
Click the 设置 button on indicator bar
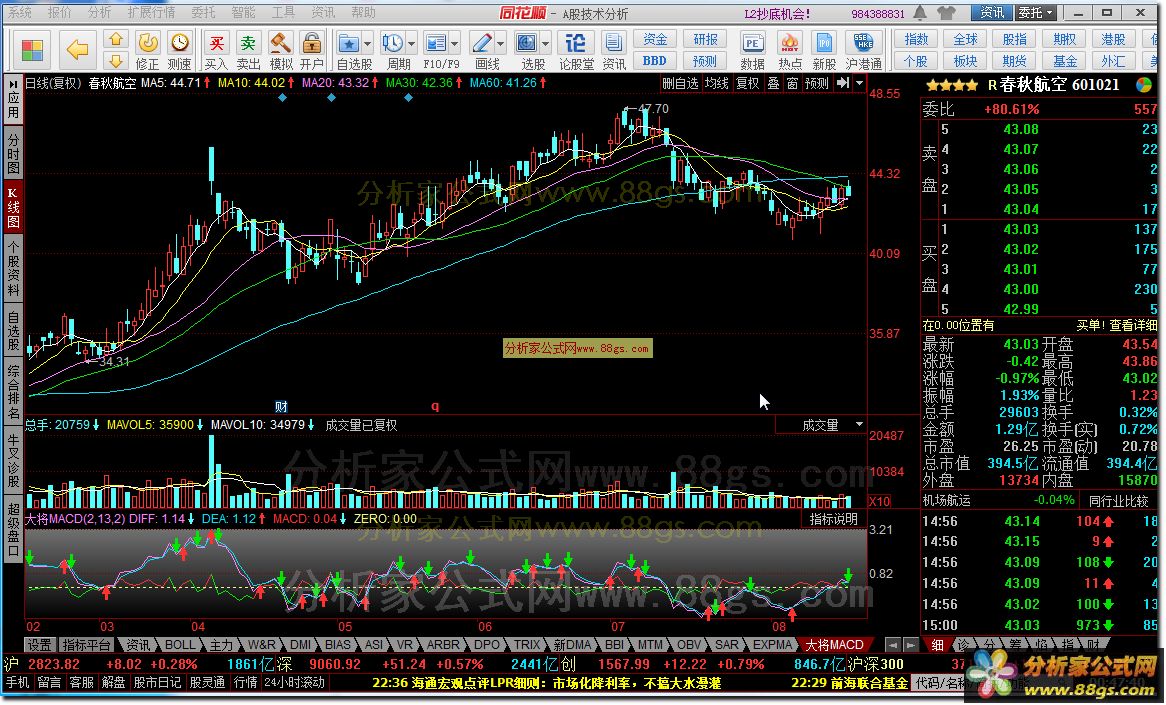(39, 644)
